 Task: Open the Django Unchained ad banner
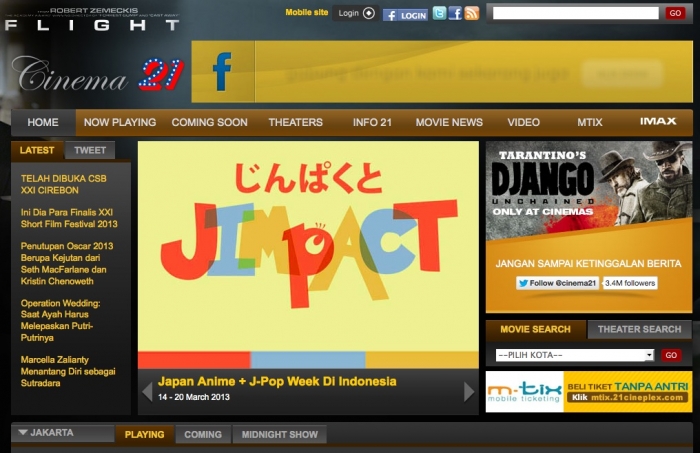(x=589, y=191)
